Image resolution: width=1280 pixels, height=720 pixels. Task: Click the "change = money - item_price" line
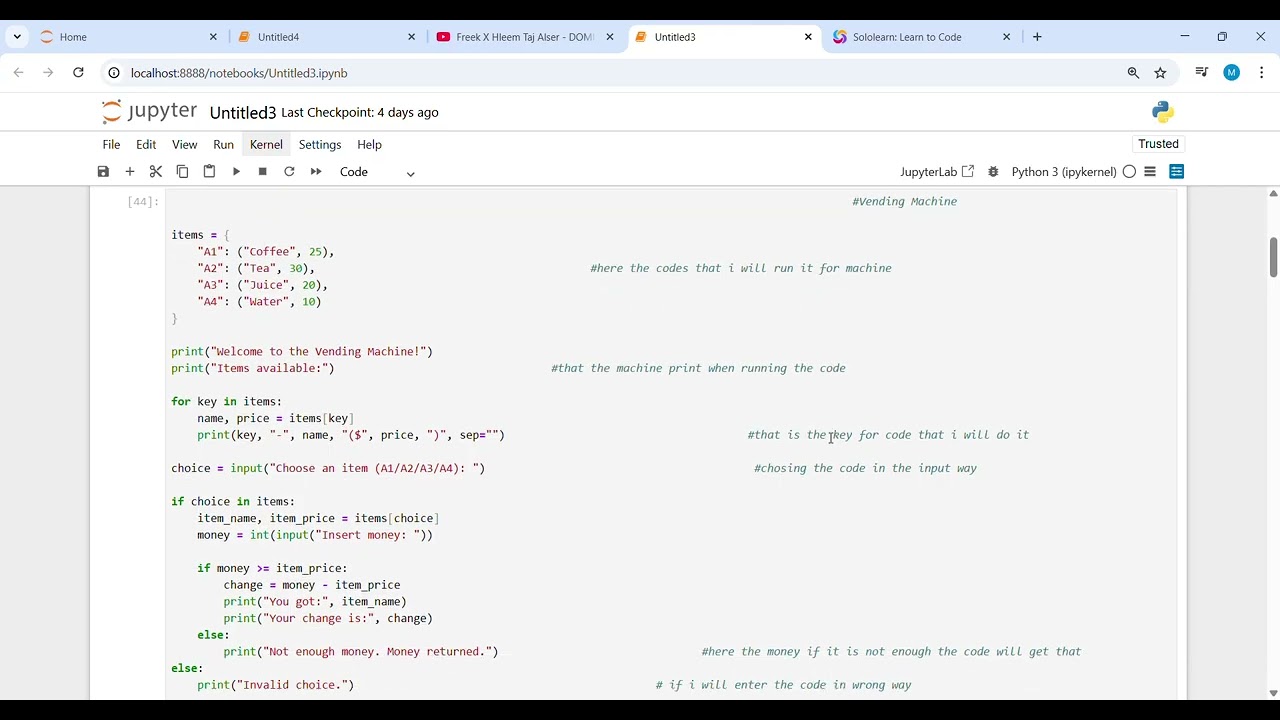[x=312, y=585]
